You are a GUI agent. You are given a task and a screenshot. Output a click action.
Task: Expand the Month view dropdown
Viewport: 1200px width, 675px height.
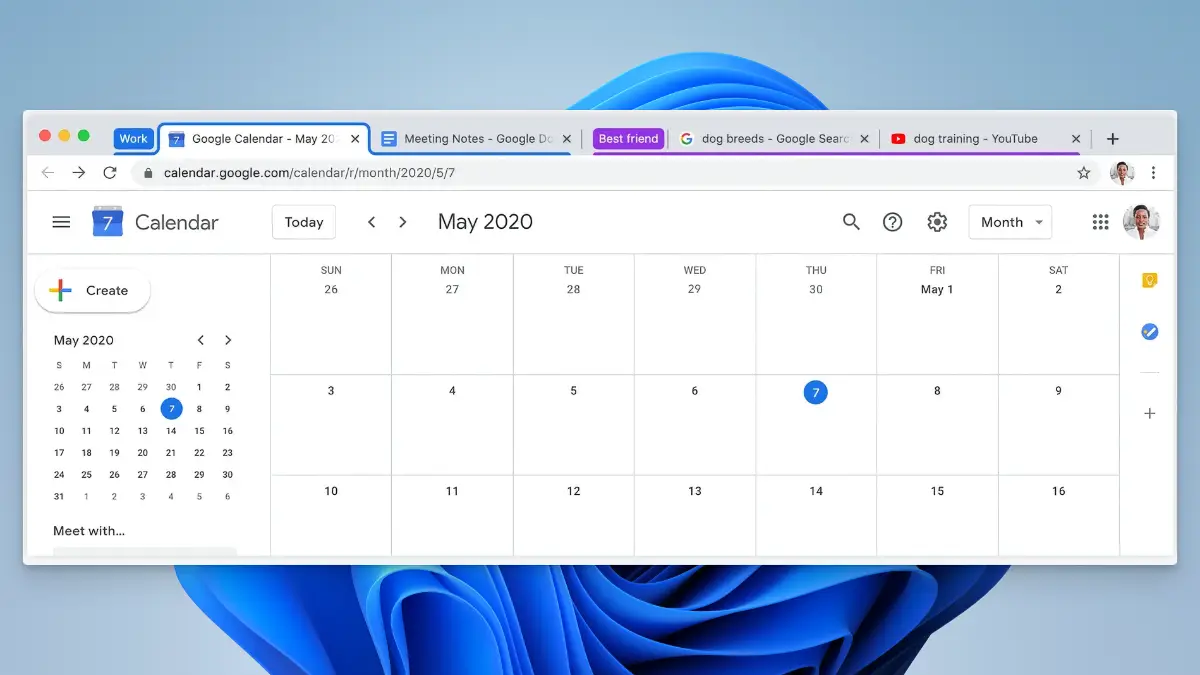click(x=1010, y=222)
